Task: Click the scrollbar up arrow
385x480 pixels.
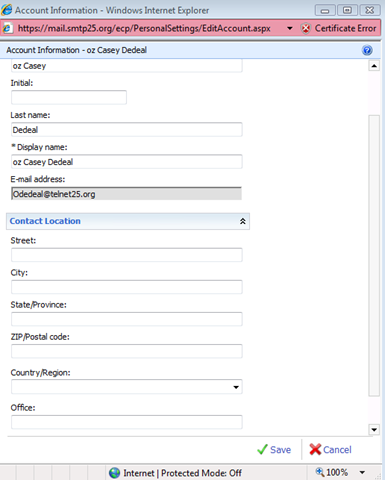Action: tap(374, 66)
